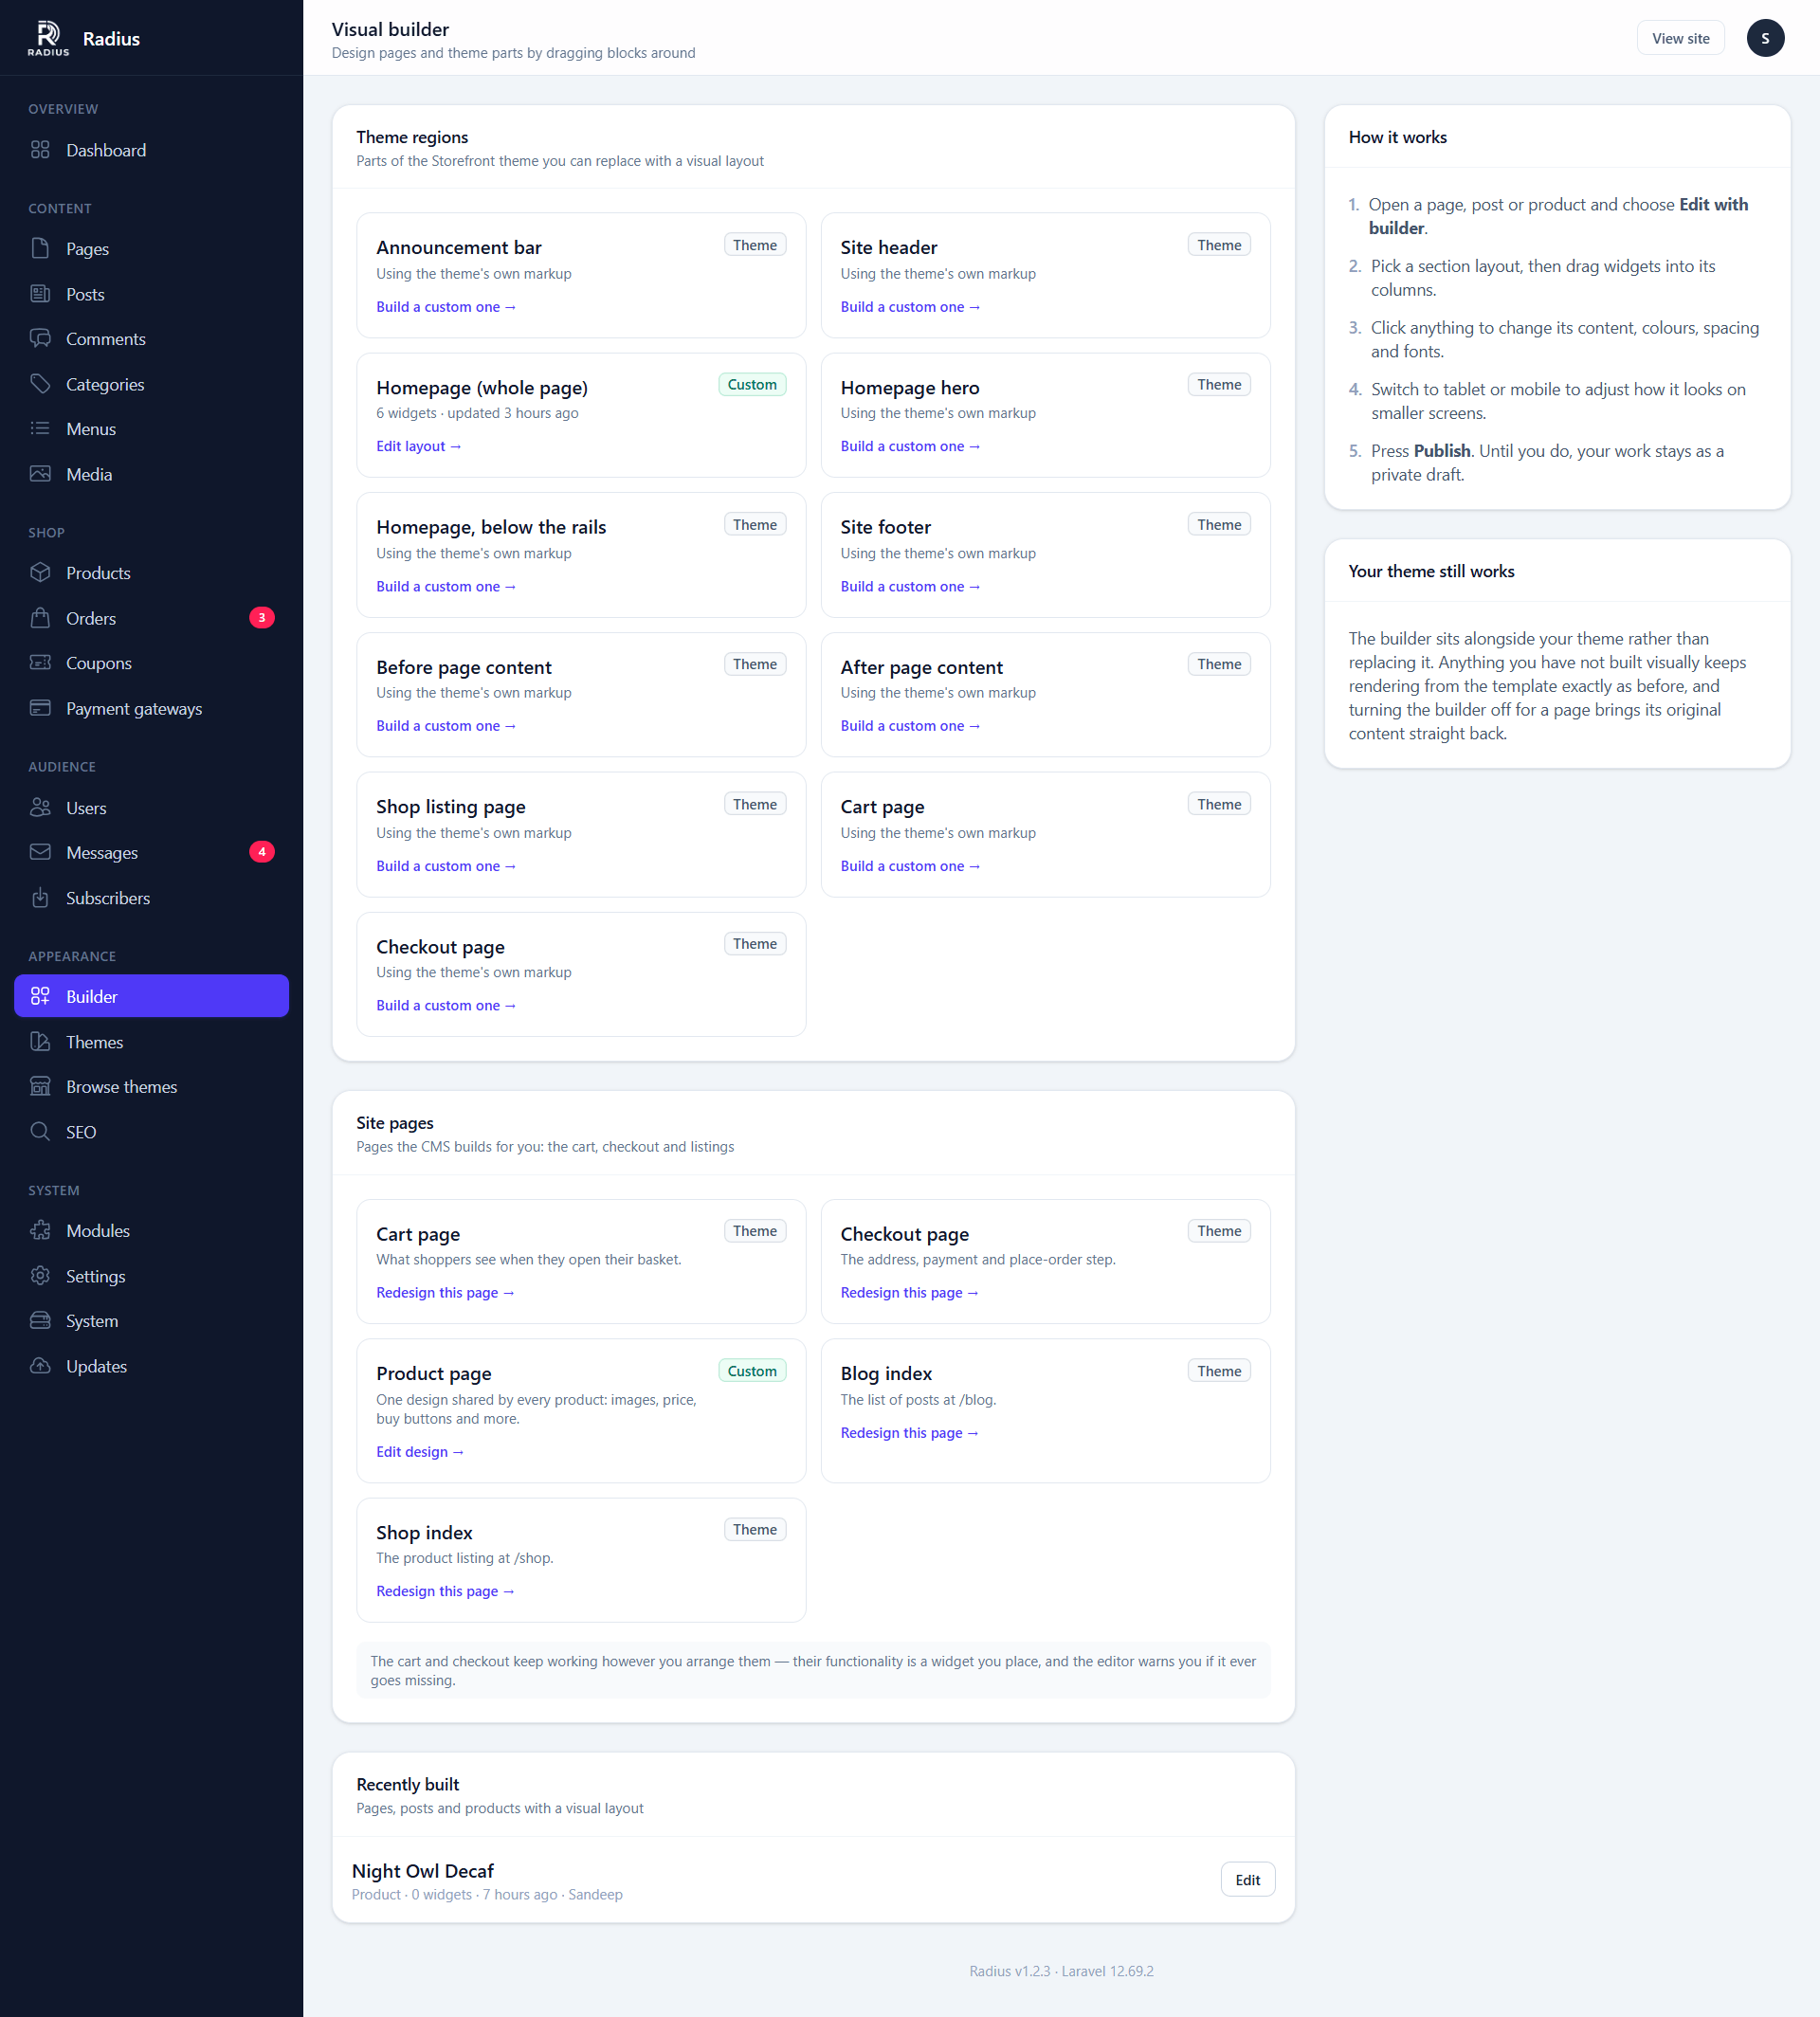The image size is (1820, 2017).
Task: Click the 'Radius v1.2.3 · Laravel 12.69.2' footer text
Action: coord(1061,1971)
